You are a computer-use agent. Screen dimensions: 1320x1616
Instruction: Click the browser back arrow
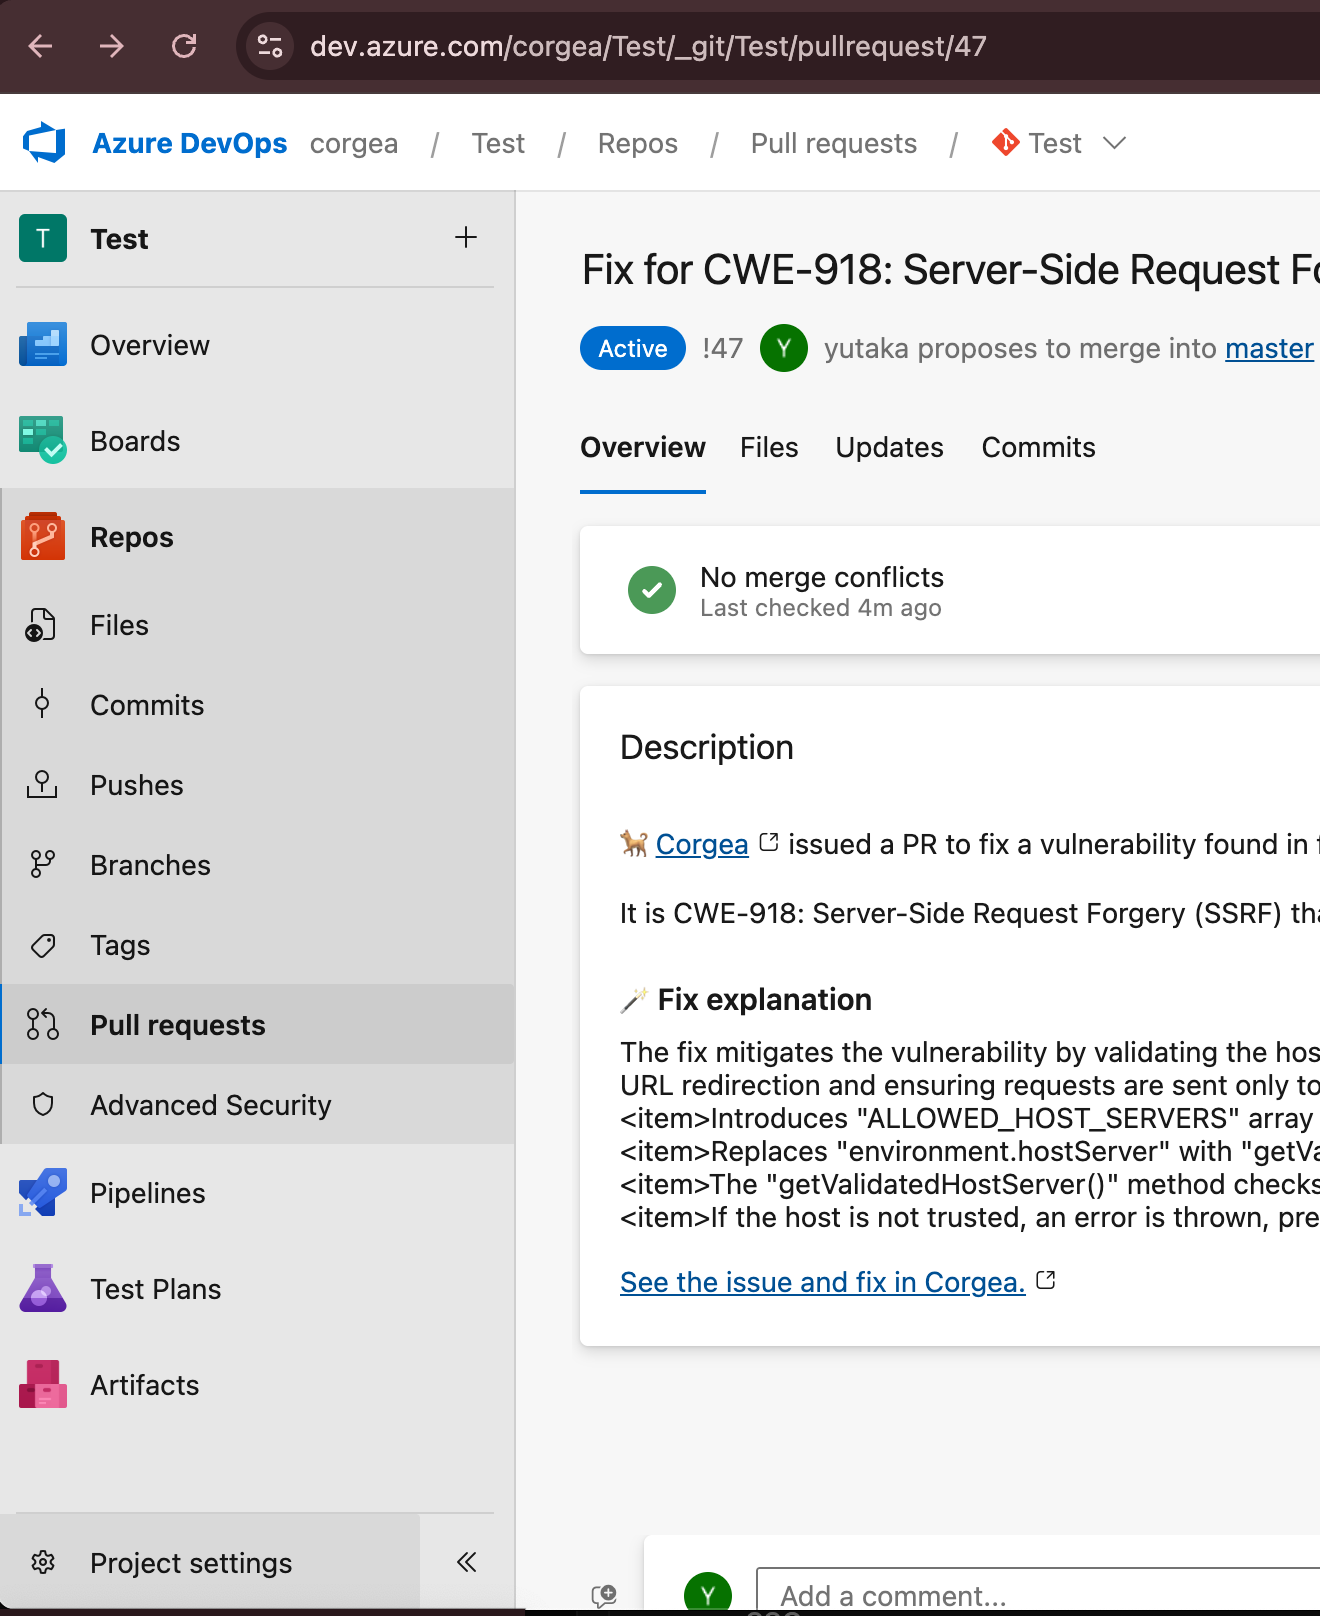[40, 46]
